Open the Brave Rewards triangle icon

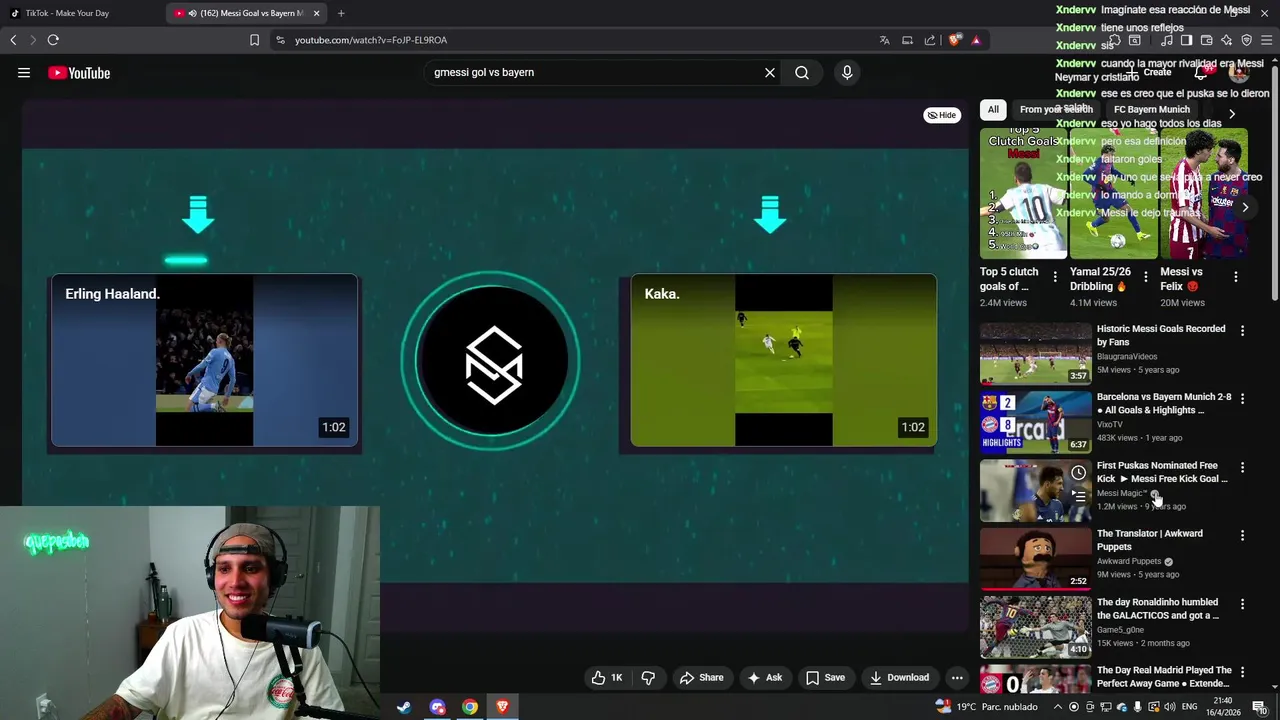[x=976, y=40]
